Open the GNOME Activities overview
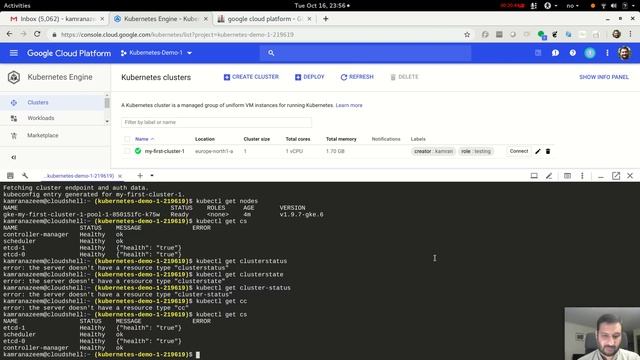 tap(17, 5)
